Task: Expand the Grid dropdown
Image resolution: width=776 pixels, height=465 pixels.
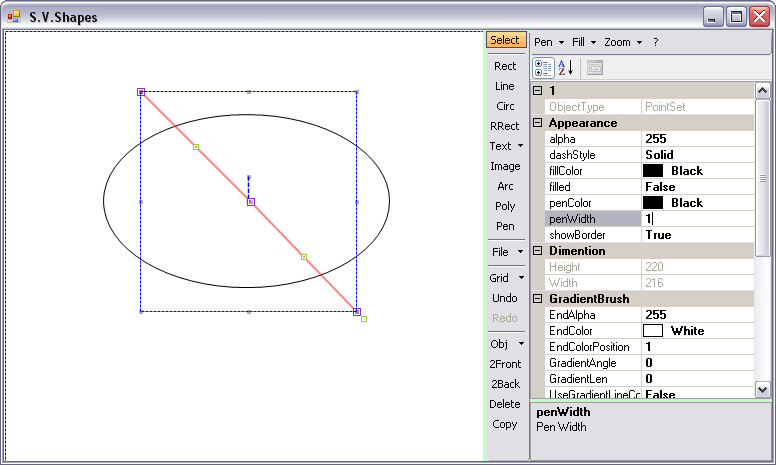Action: coord(506,278)
